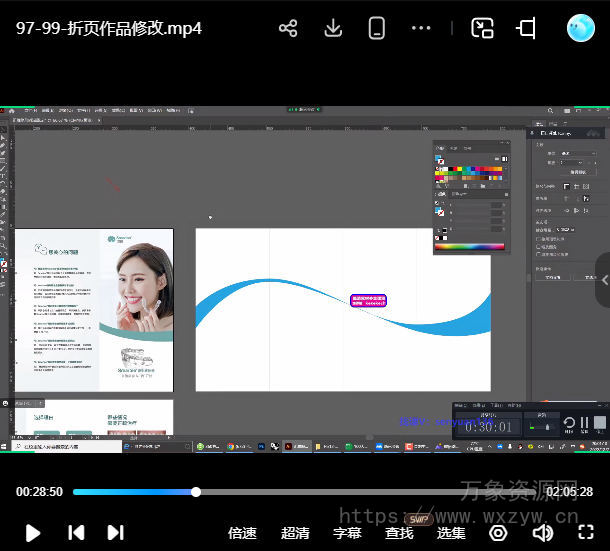Image resolution: width=610 pixels, height=551 pixels.
Task: Click the circular target icon beside 选集
Action: (498, 533)
